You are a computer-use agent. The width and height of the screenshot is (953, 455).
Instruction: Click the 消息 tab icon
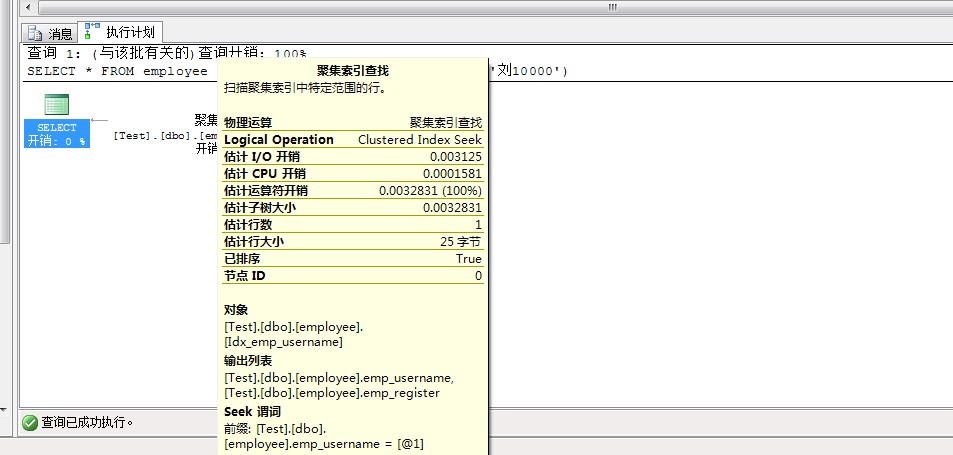[x=35, y=33]
